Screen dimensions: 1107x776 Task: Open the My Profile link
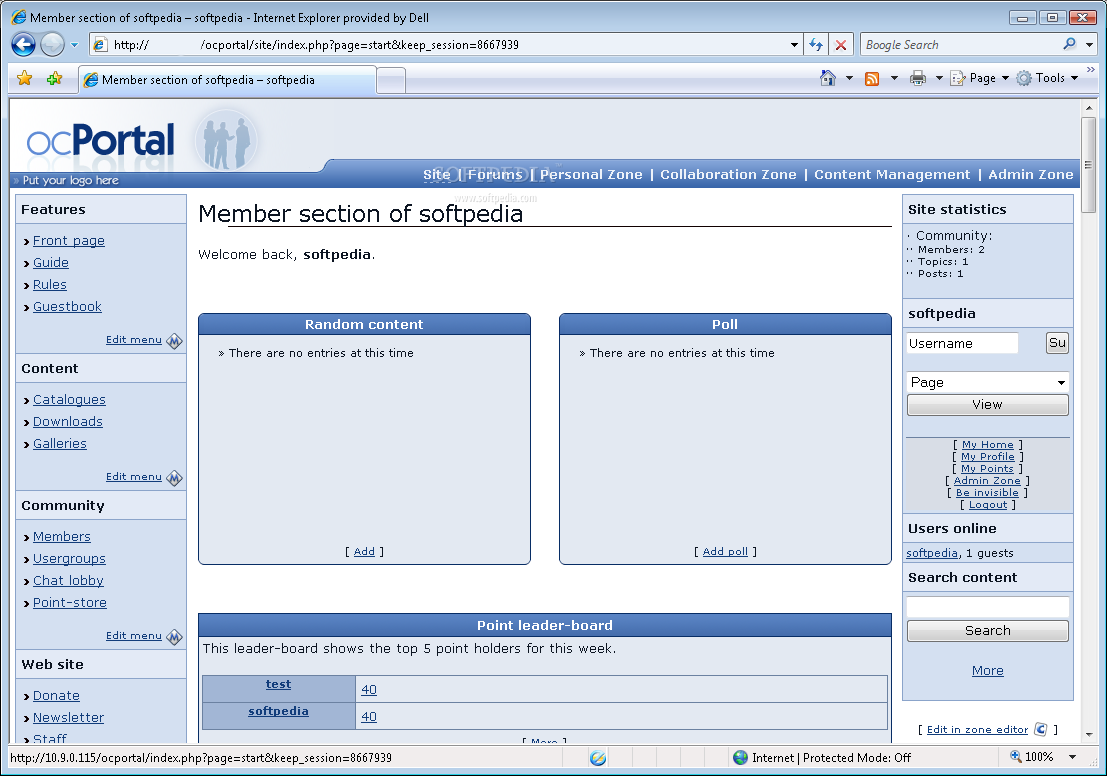click(988, 457)
